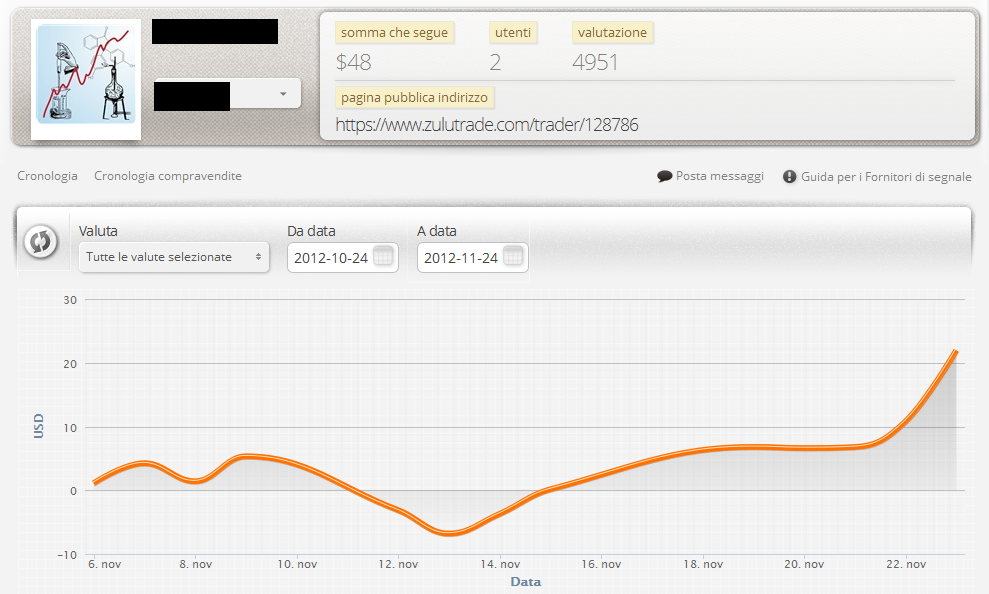
Task: Click the orange line's lowest dip near 13. nov
Action: 448,533
